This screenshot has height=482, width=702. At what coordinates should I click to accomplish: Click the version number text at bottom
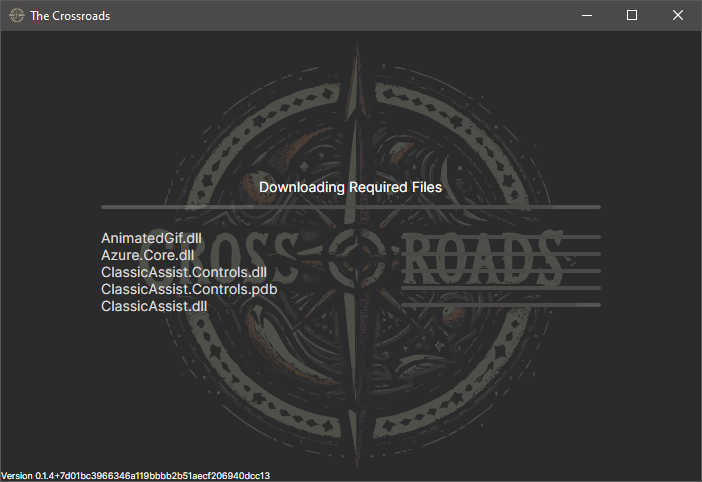pos(136,476)
